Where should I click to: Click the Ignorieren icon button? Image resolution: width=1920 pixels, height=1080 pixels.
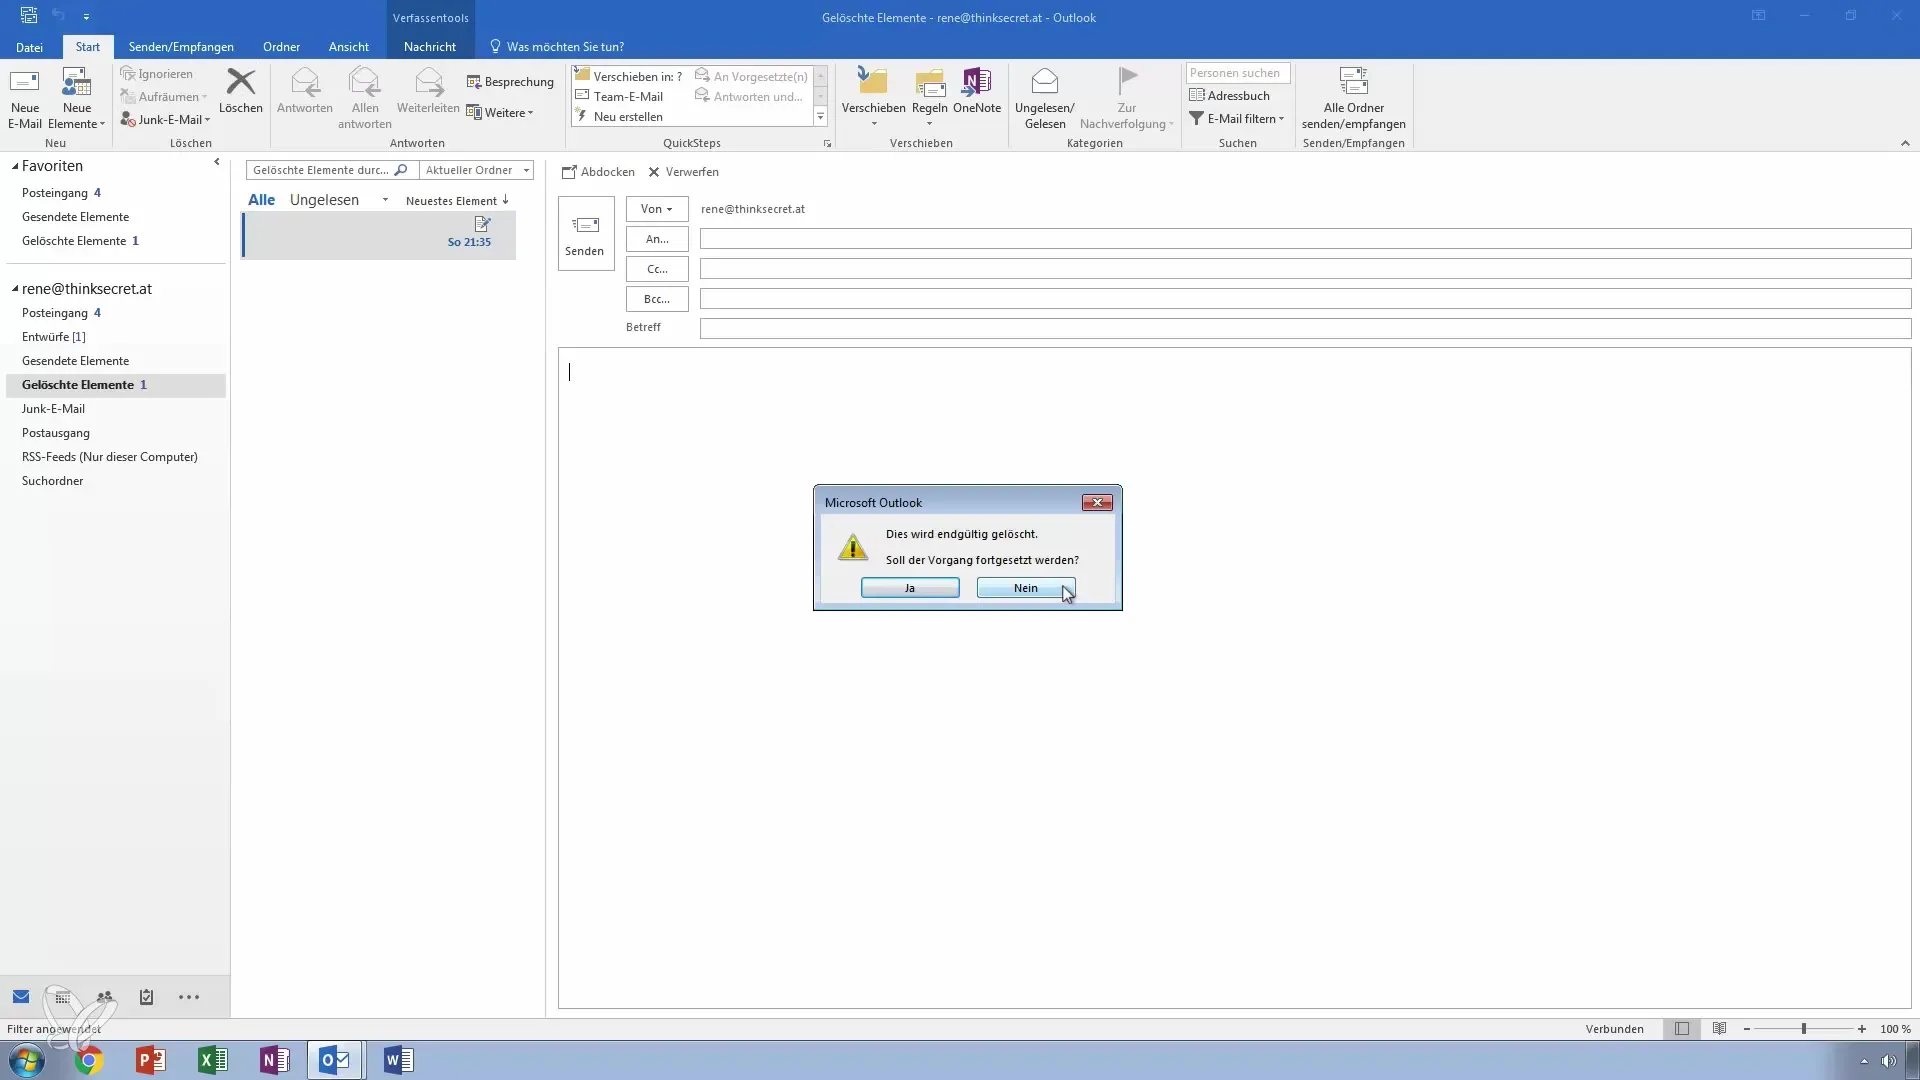[x=156, y=74]
